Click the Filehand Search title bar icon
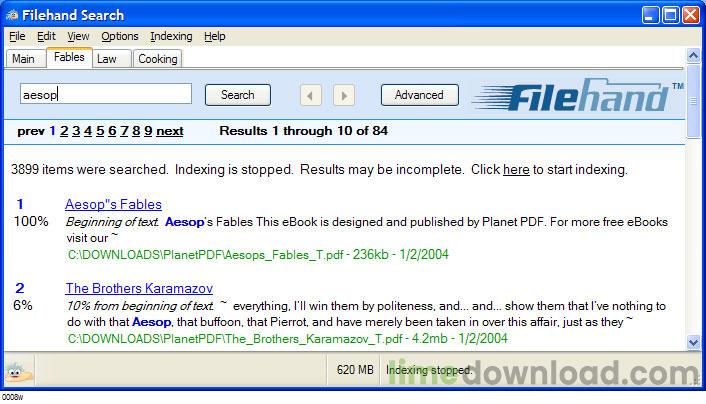 point(12,15)
